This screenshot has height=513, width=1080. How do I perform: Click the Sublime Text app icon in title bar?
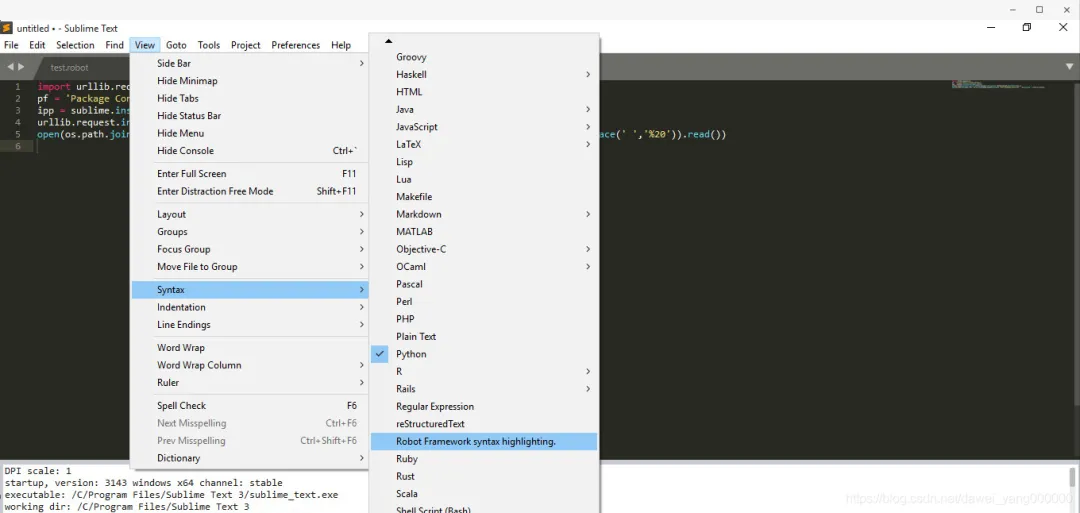tap(7, 28)
